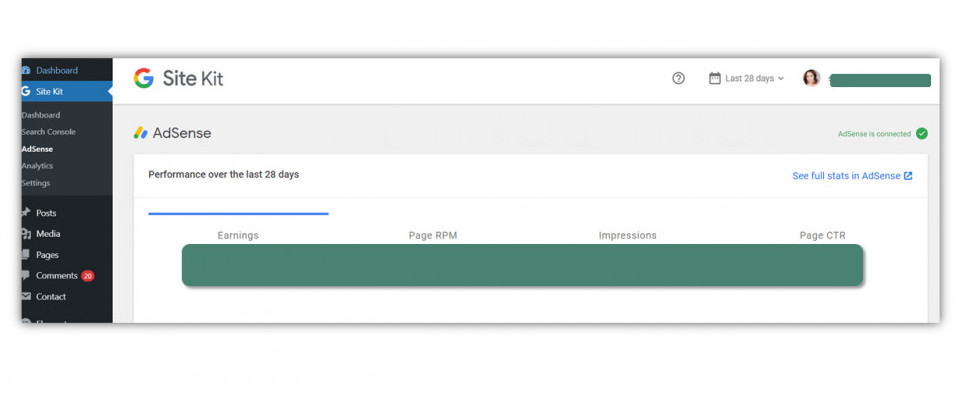Click the Contact envelope icon
The width and height of the screenshot is (962, 400).
point(26,296)
